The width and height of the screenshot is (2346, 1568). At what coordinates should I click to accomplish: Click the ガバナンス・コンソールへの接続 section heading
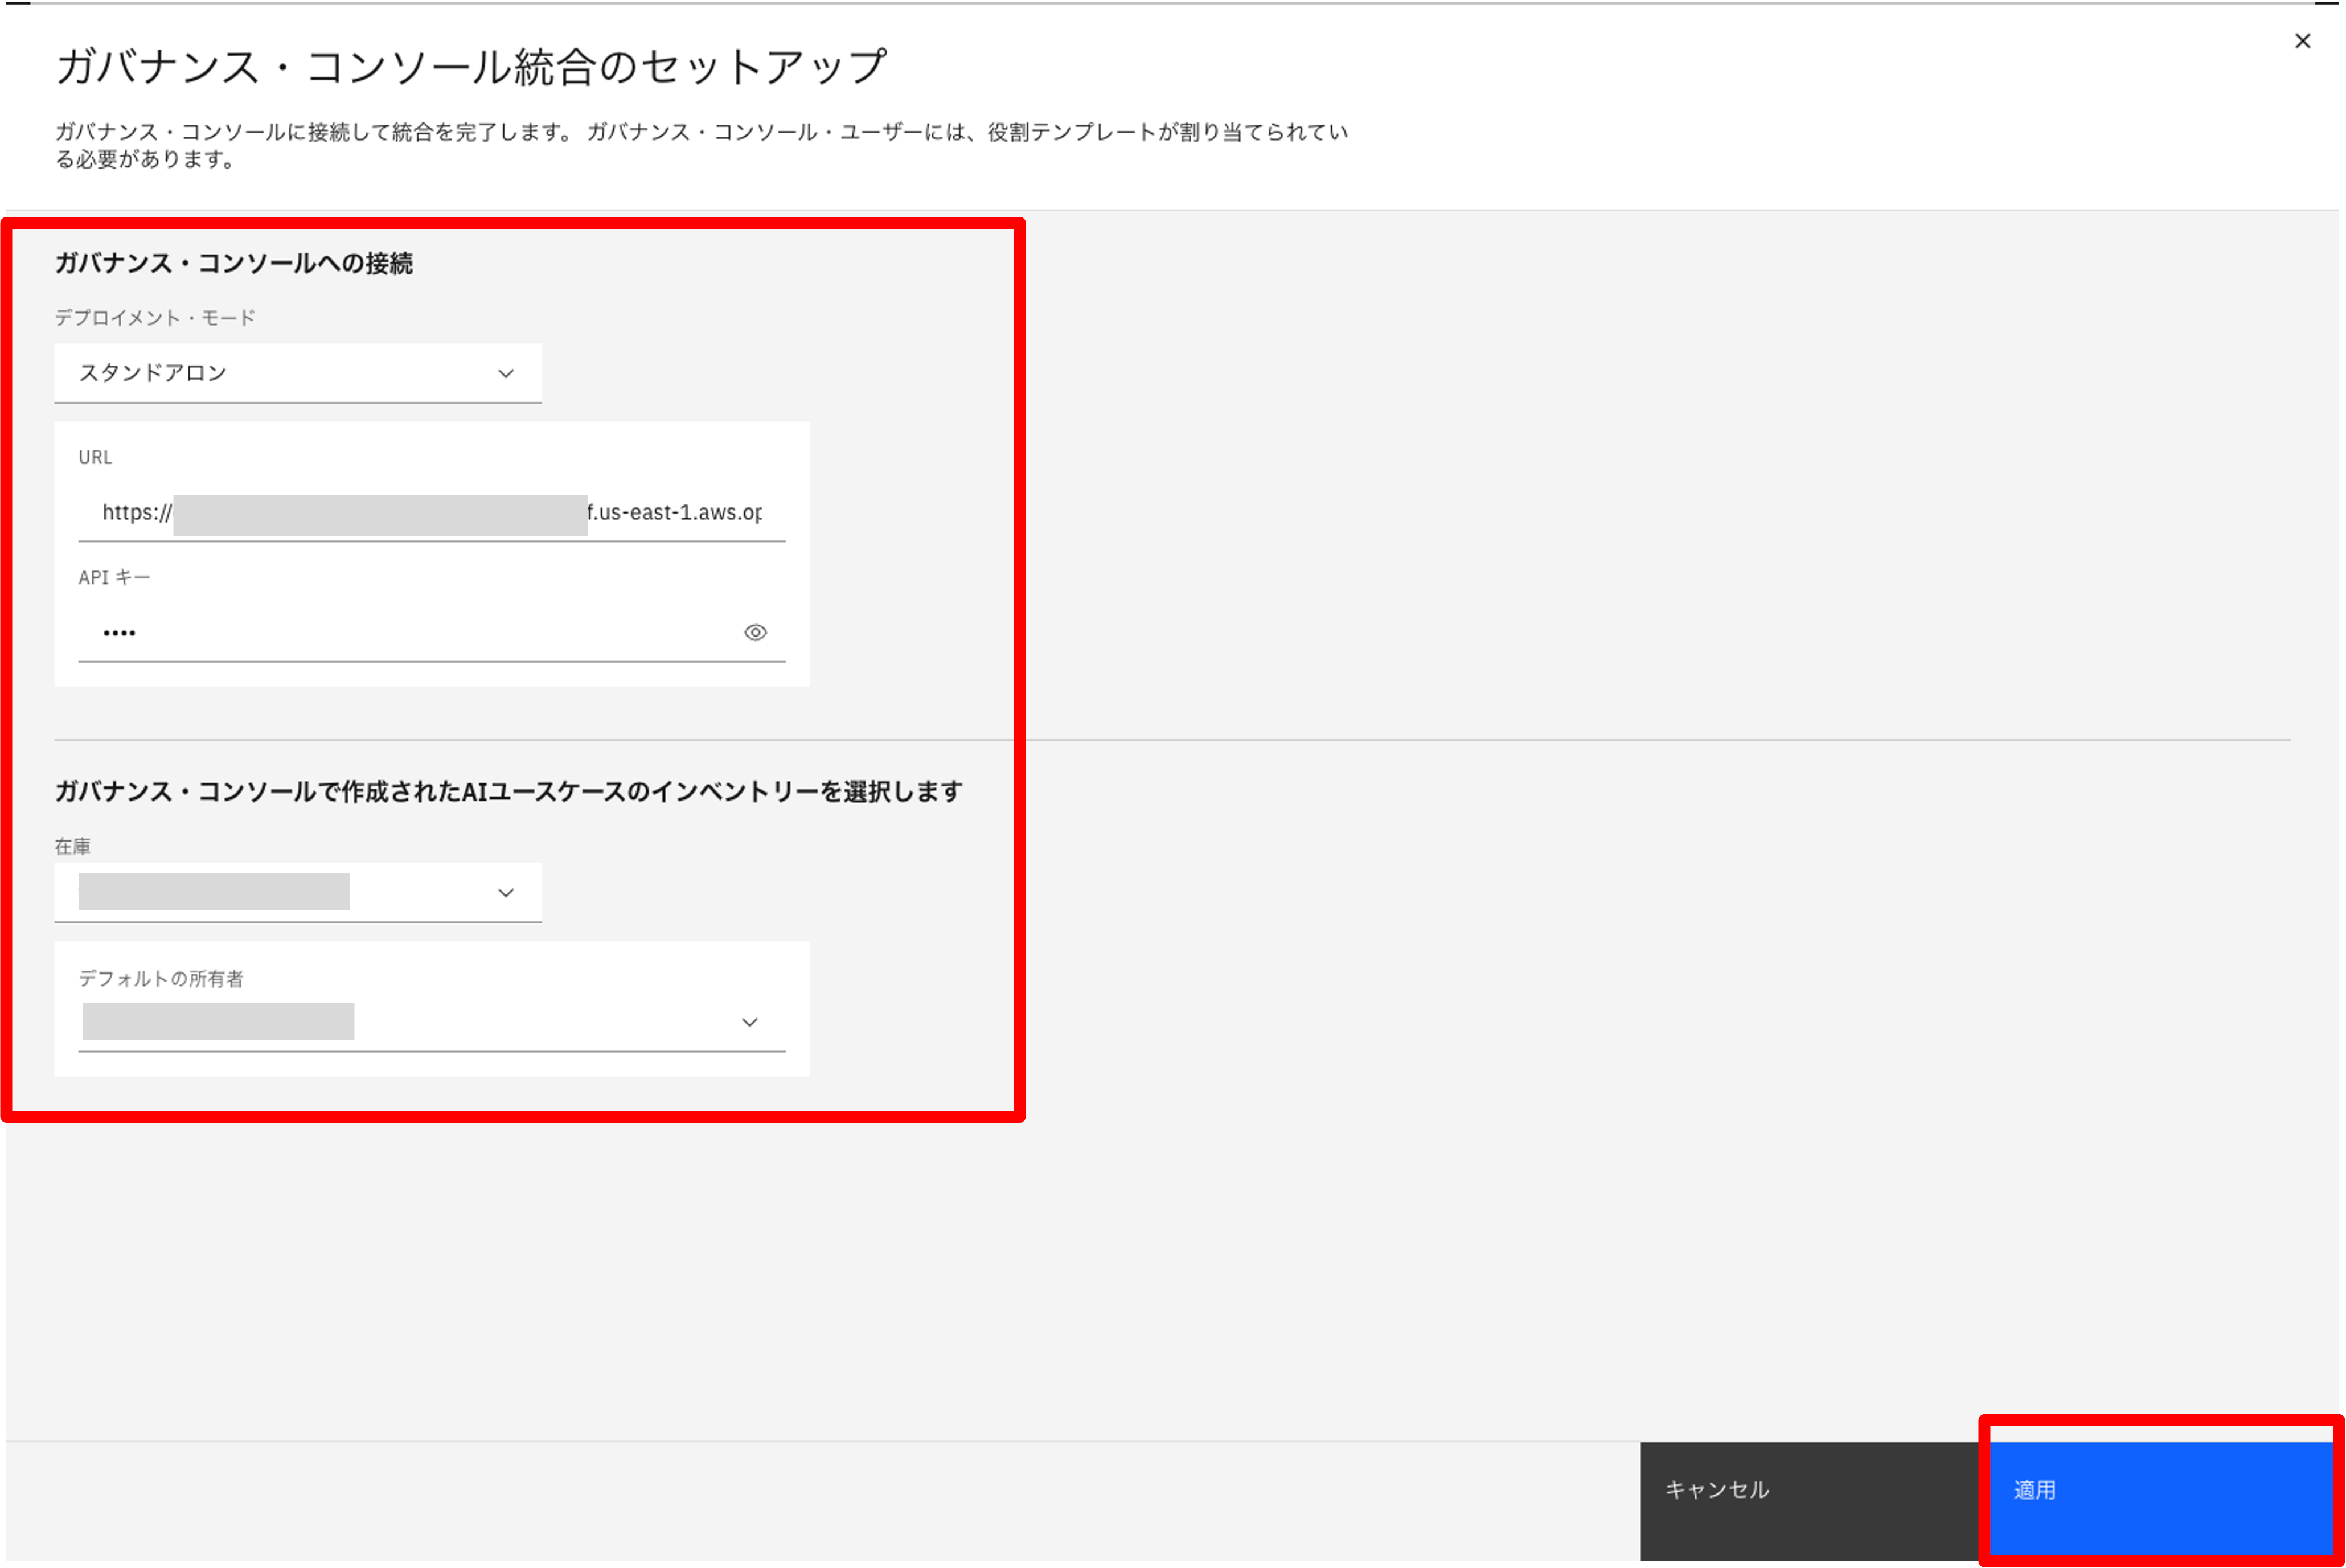click(x=233, y=263)
